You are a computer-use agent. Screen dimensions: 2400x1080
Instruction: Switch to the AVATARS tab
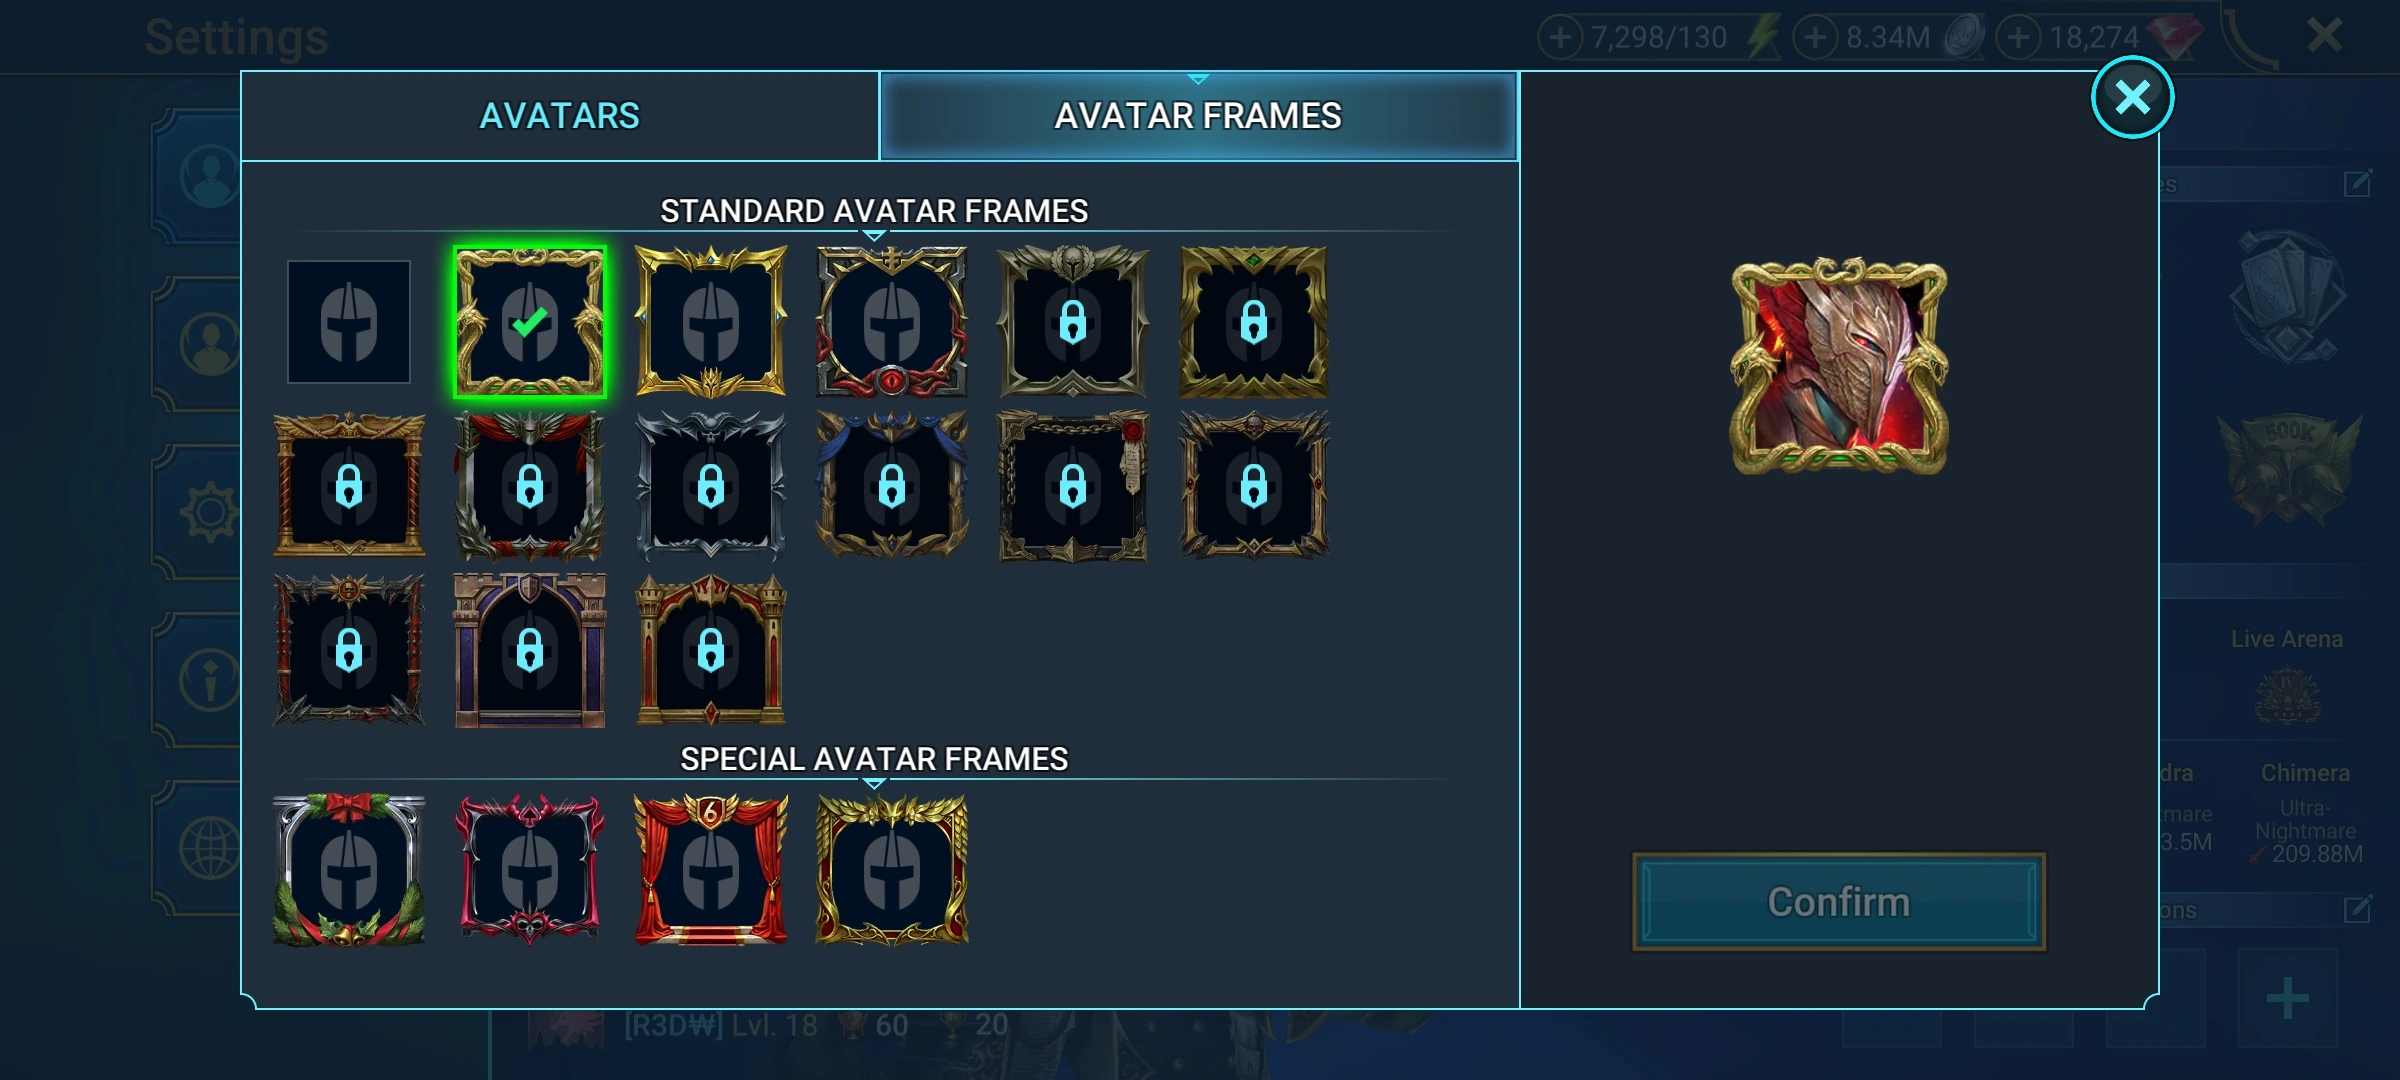(560, 116)
